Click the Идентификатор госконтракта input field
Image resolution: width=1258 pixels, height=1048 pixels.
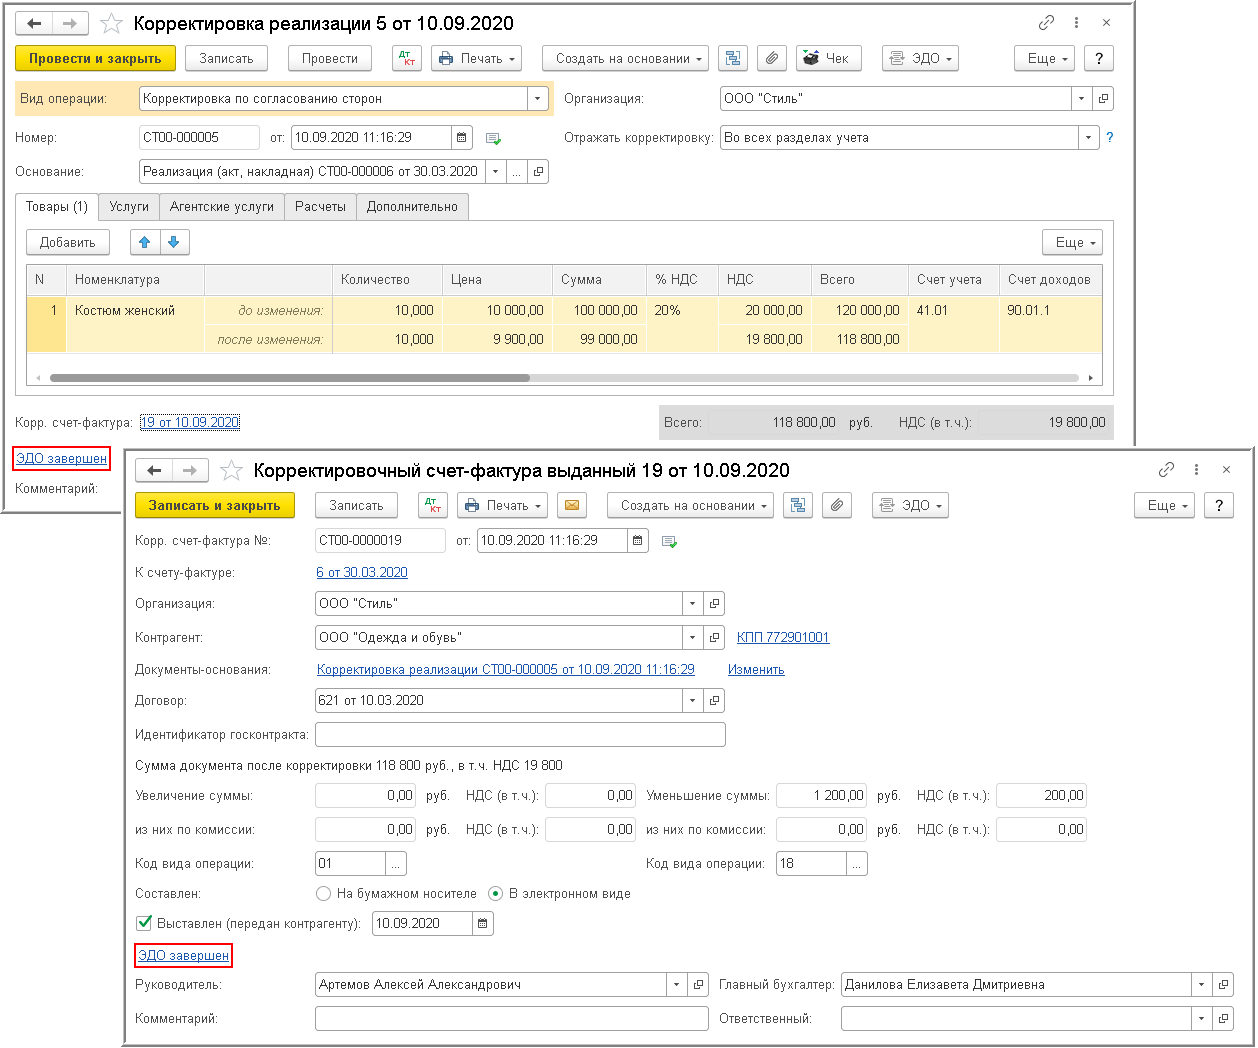[519, 734]
